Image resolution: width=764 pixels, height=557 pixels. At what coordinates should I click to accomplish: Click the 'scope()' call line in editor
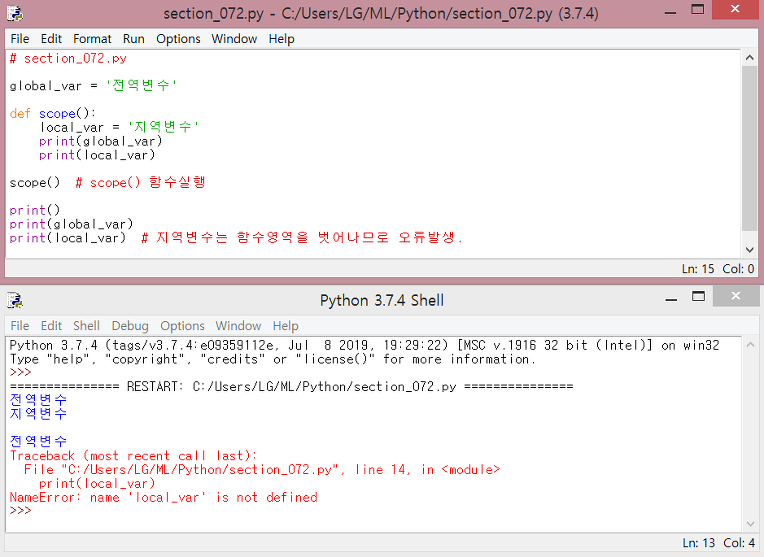107,183
